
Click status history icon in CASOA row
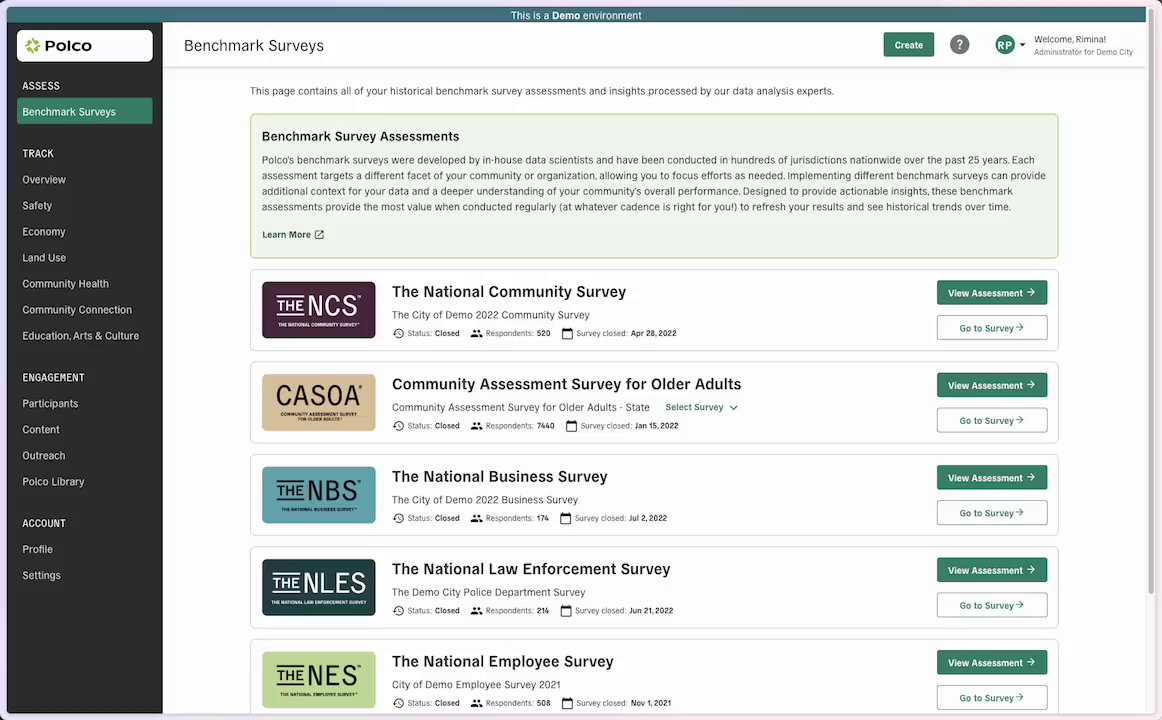399,427
